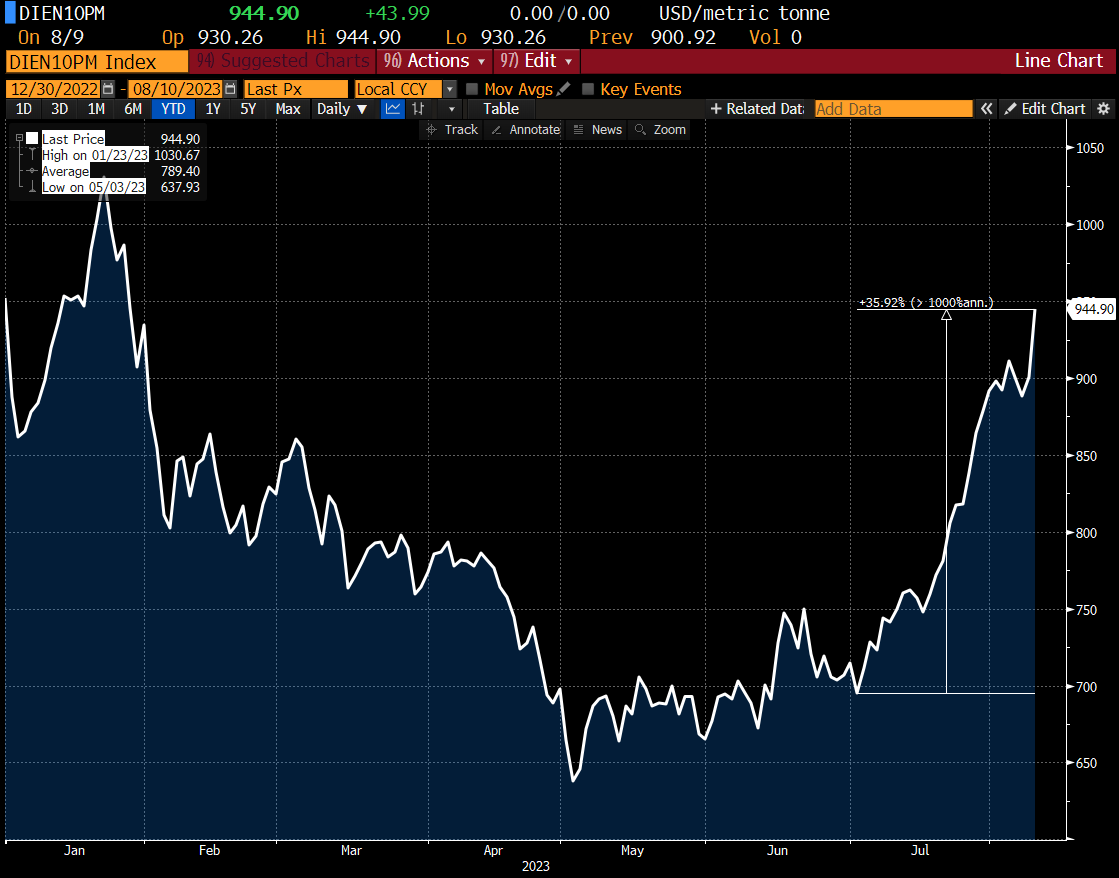1119x878 pixels.
Task: Collapse the legend tree box
Action: coord(19,138)
